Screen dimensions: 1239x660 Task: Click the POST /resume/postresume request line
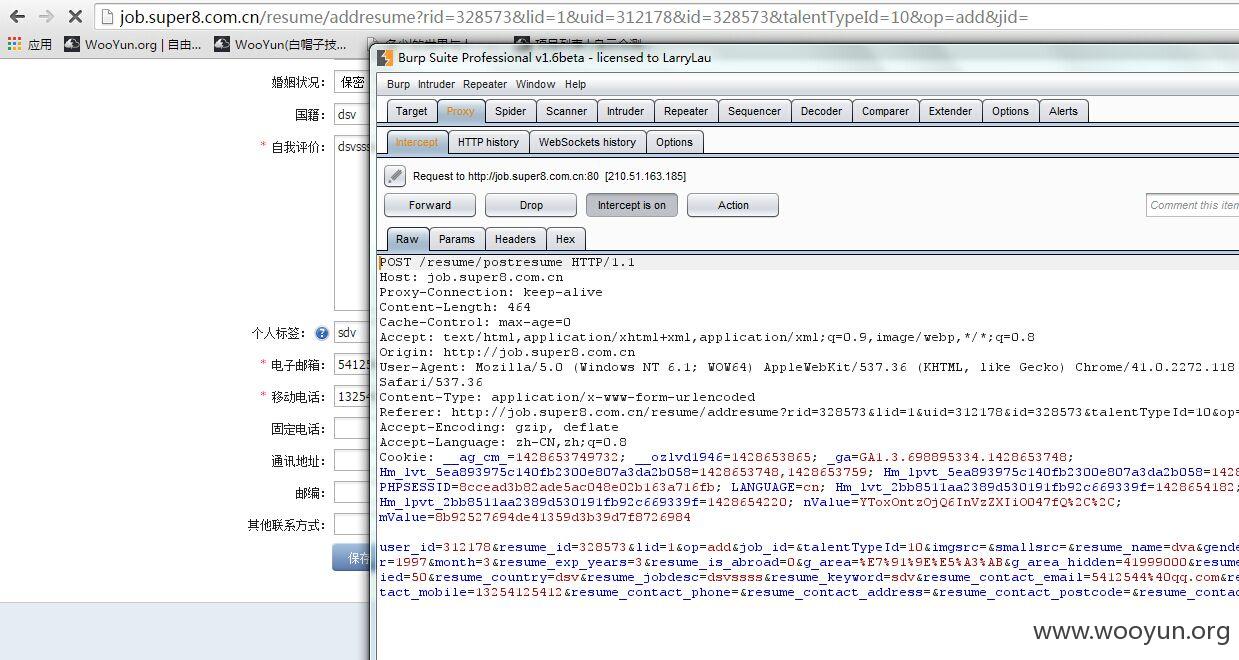(507, 262)
